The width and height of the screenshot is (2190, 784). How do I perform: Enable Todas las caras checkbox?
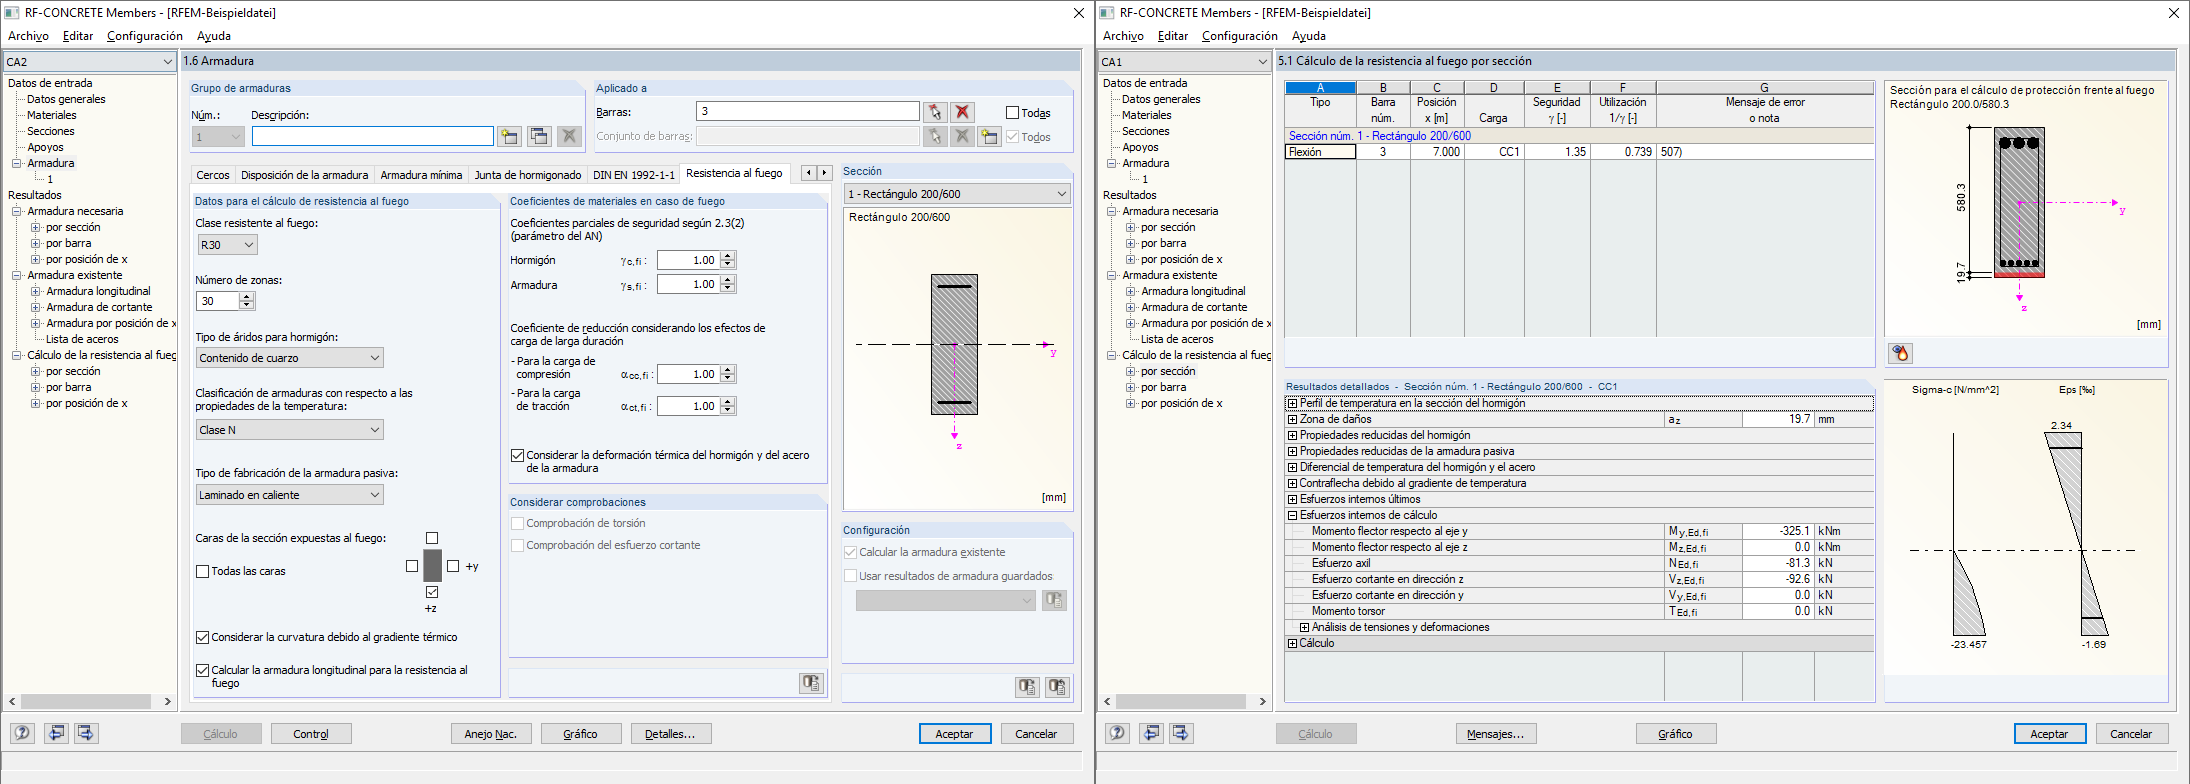click(x=203, y=571)
